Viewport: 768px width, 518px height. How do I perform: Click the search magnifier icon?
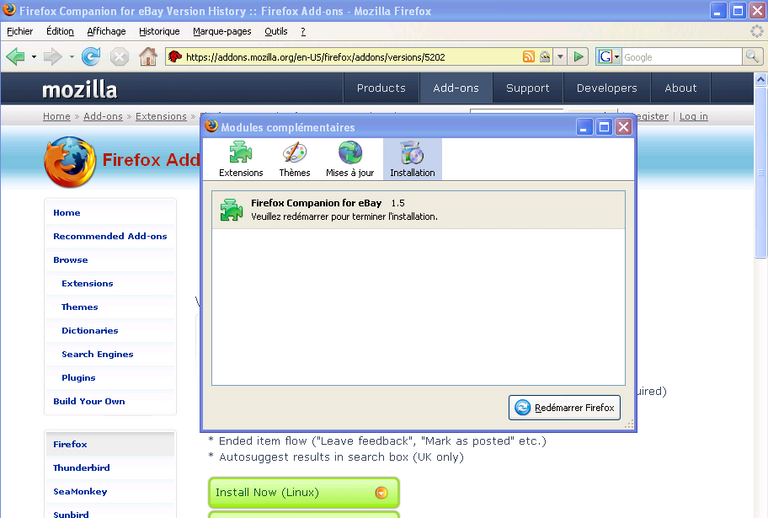[752, 57]
